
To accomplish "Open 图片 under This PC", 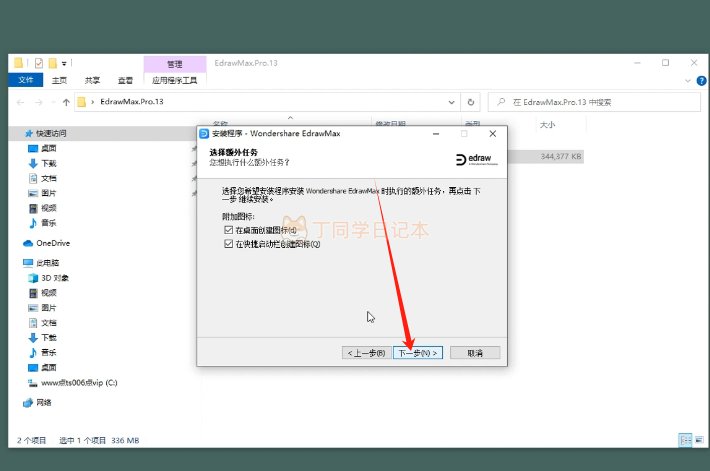I will [48, 308].
